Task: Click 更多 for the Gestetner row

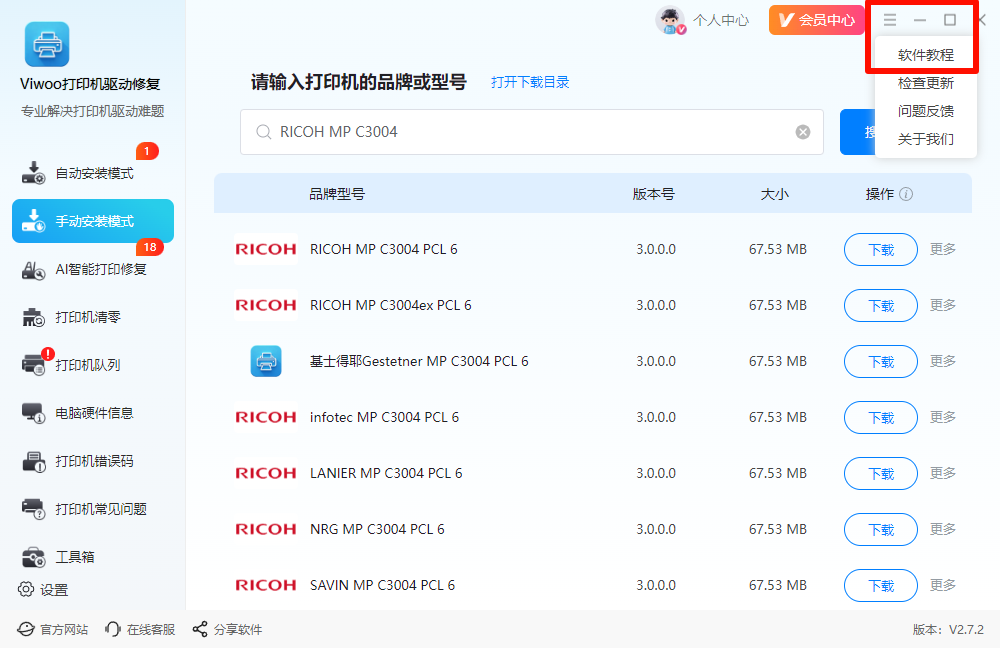Action: click(943, 361)
